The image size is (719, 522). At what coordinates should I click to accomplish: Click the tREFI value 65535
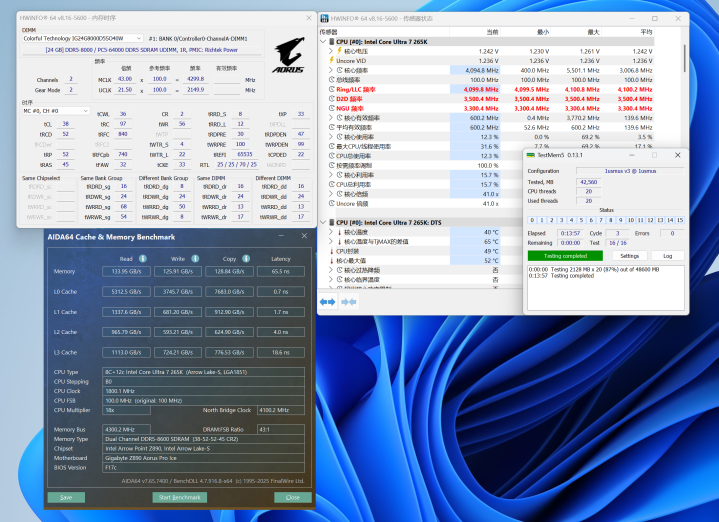pos(244,154)
